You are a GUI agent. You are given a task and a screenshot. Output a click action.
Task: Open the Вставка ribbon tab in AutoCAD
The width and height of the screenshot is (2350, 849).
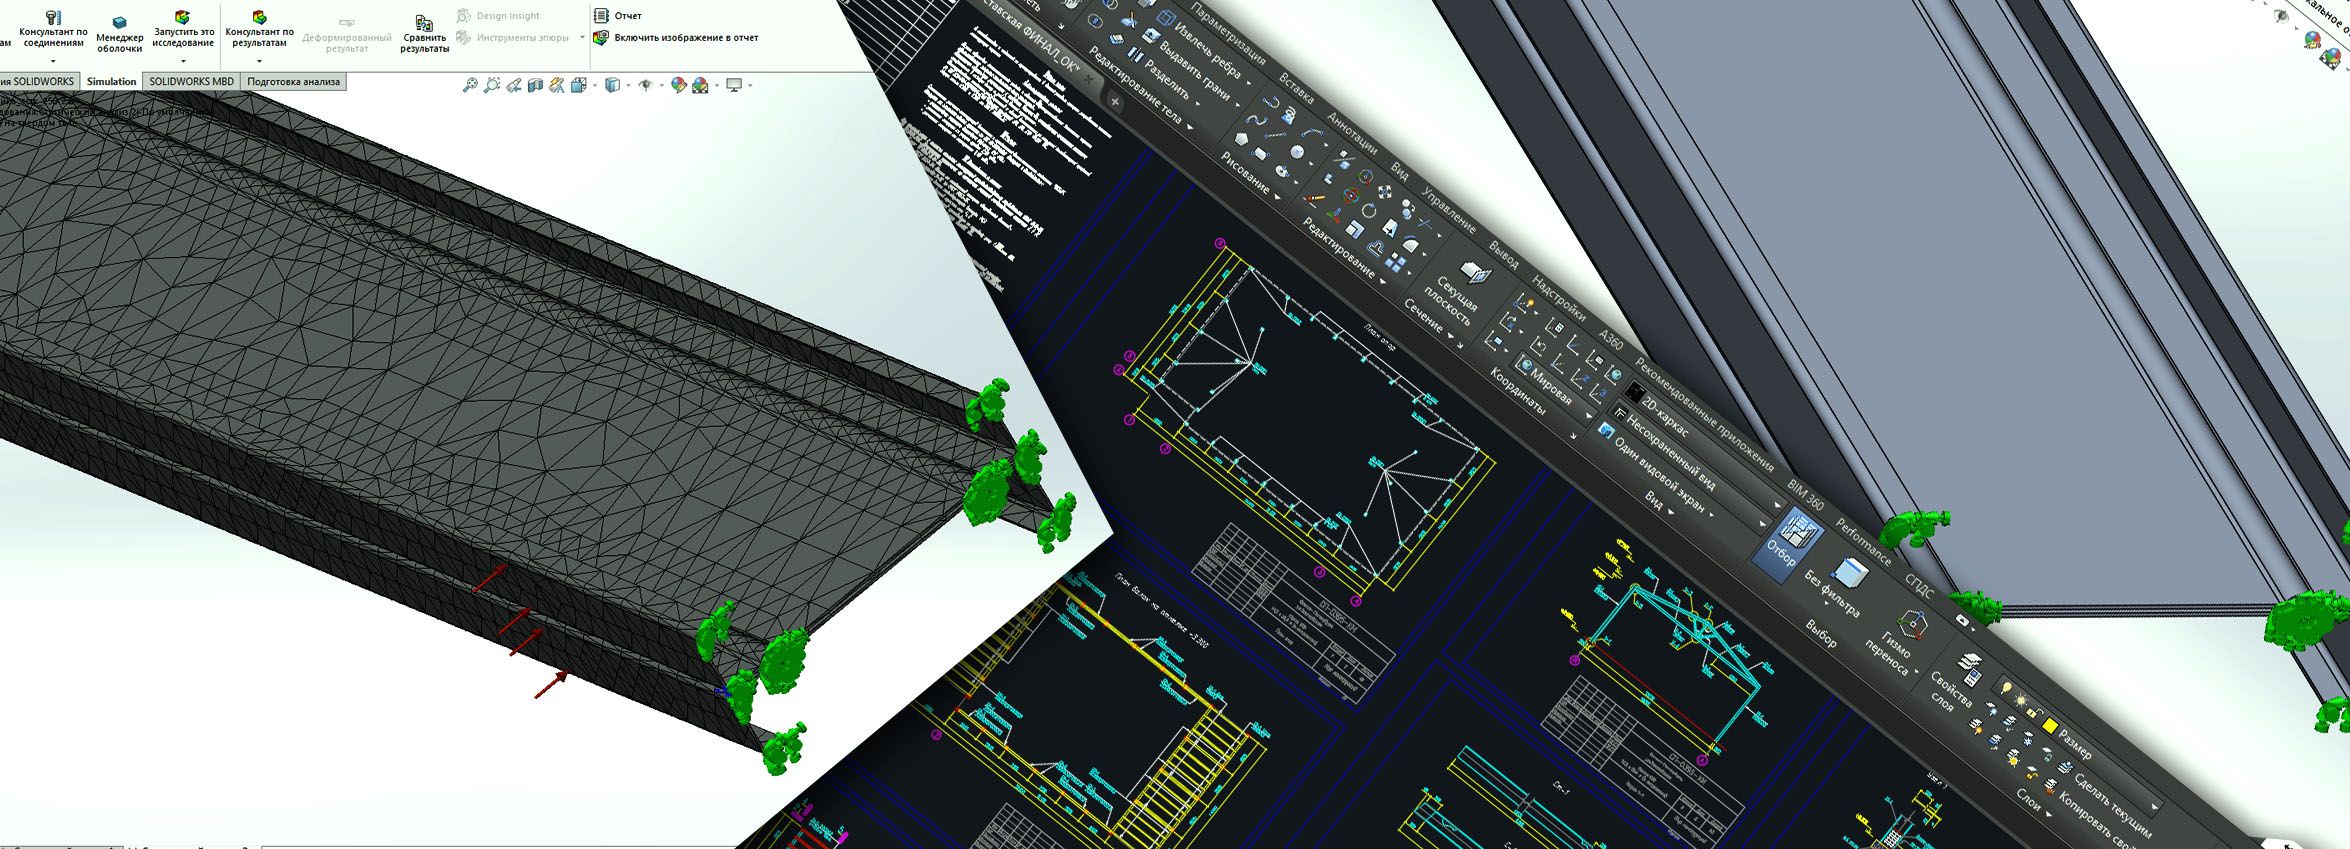click(1296, 90)
